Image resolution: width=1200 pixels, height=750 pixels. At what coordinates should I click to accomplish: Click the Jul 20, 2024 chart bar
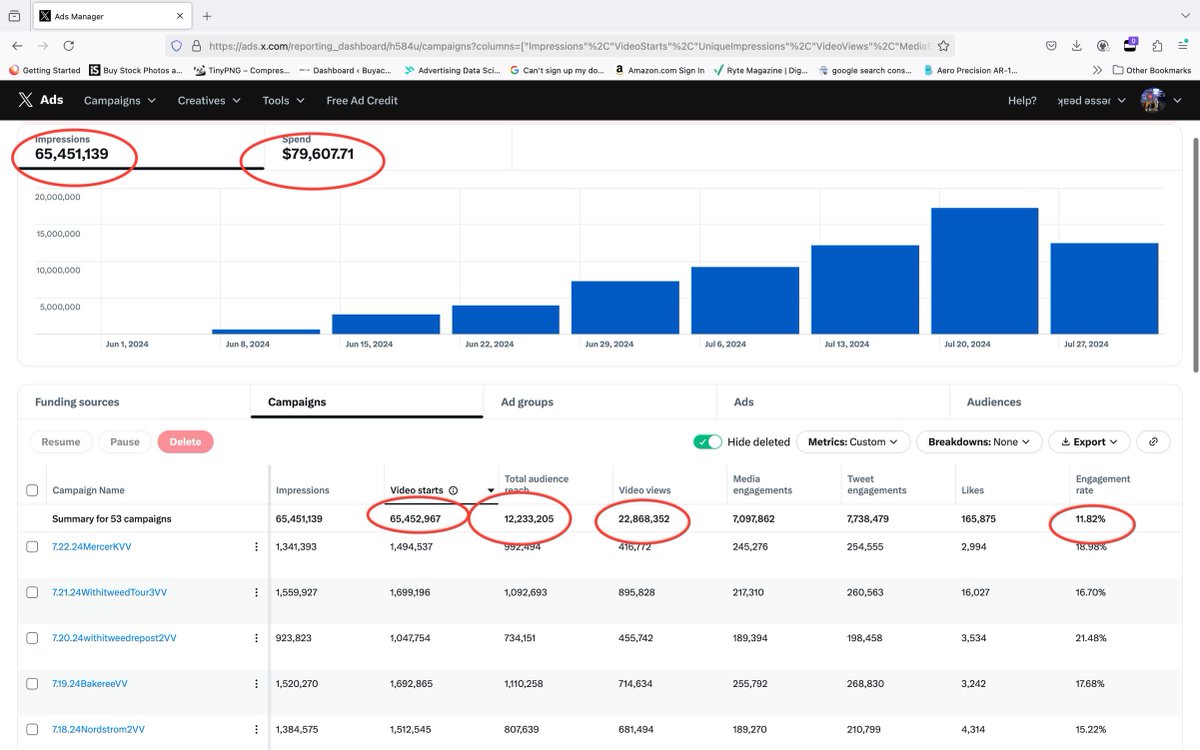point(984,270)
